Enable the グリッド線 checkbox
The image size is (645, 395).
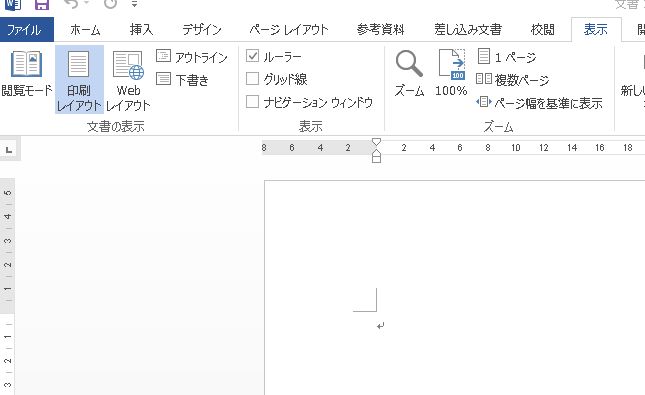[x=252, y=79]
